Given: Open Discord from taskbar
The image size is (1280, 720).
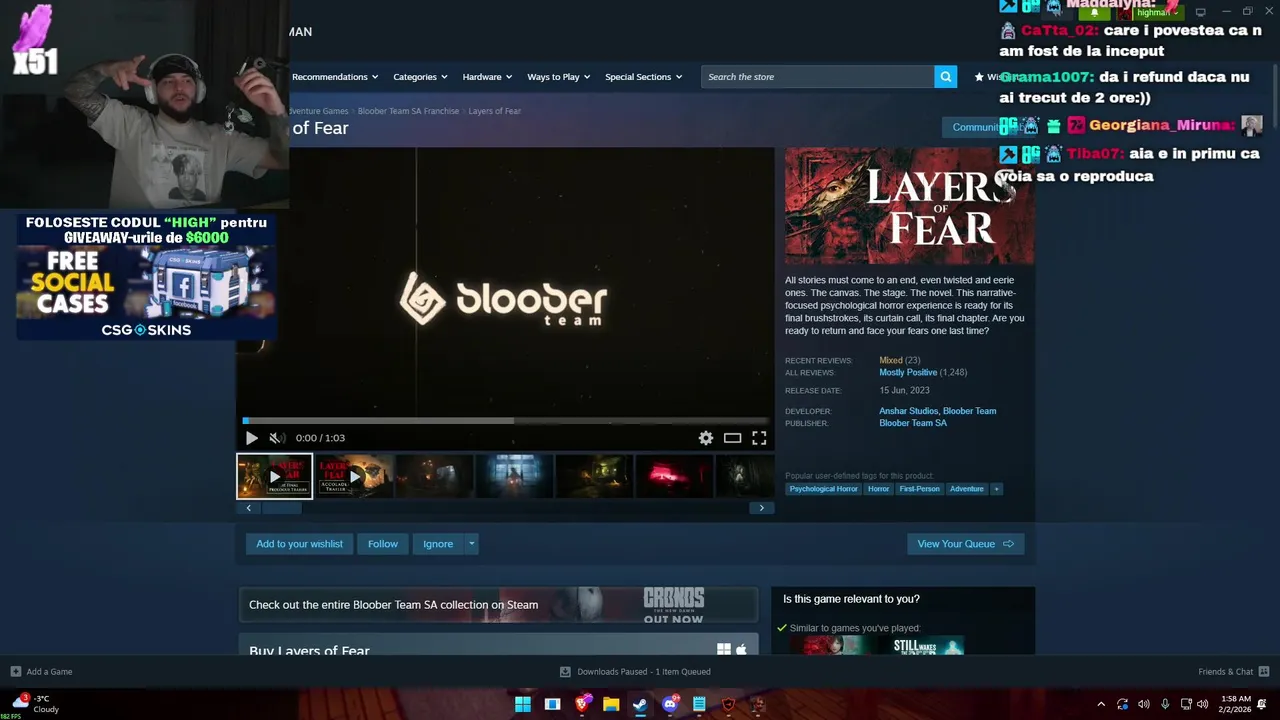Looking at the screenshot, I should coord(670,704).
